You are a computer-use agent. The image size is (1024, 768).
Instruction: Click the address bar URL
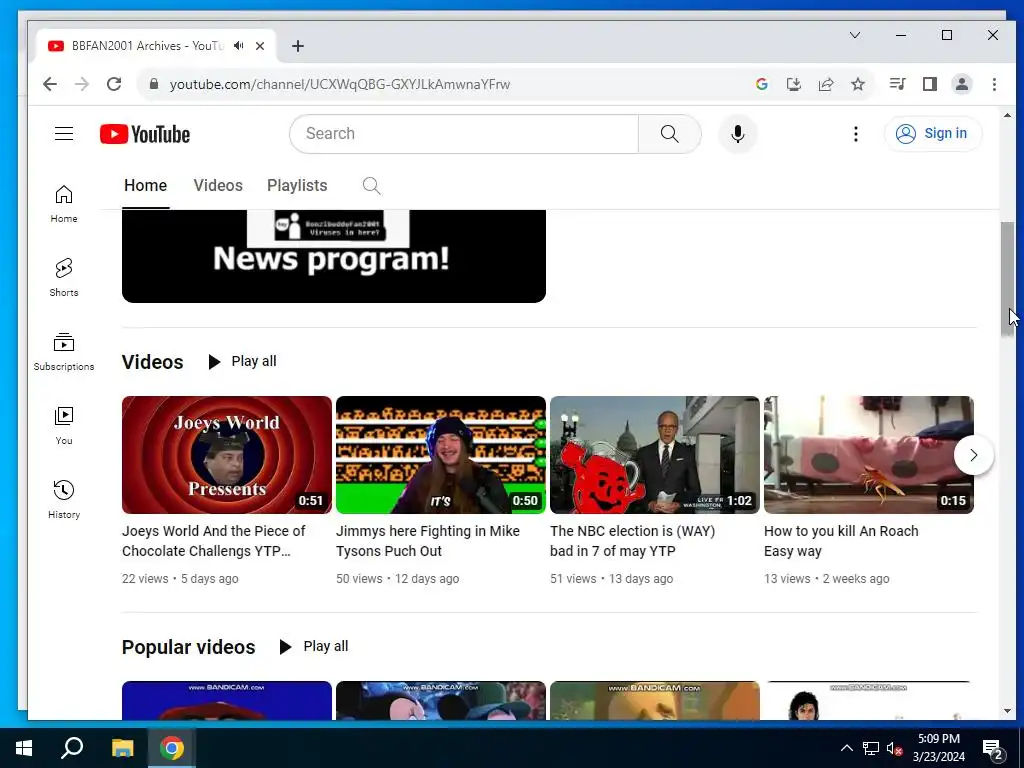click(x=340, y=84)
